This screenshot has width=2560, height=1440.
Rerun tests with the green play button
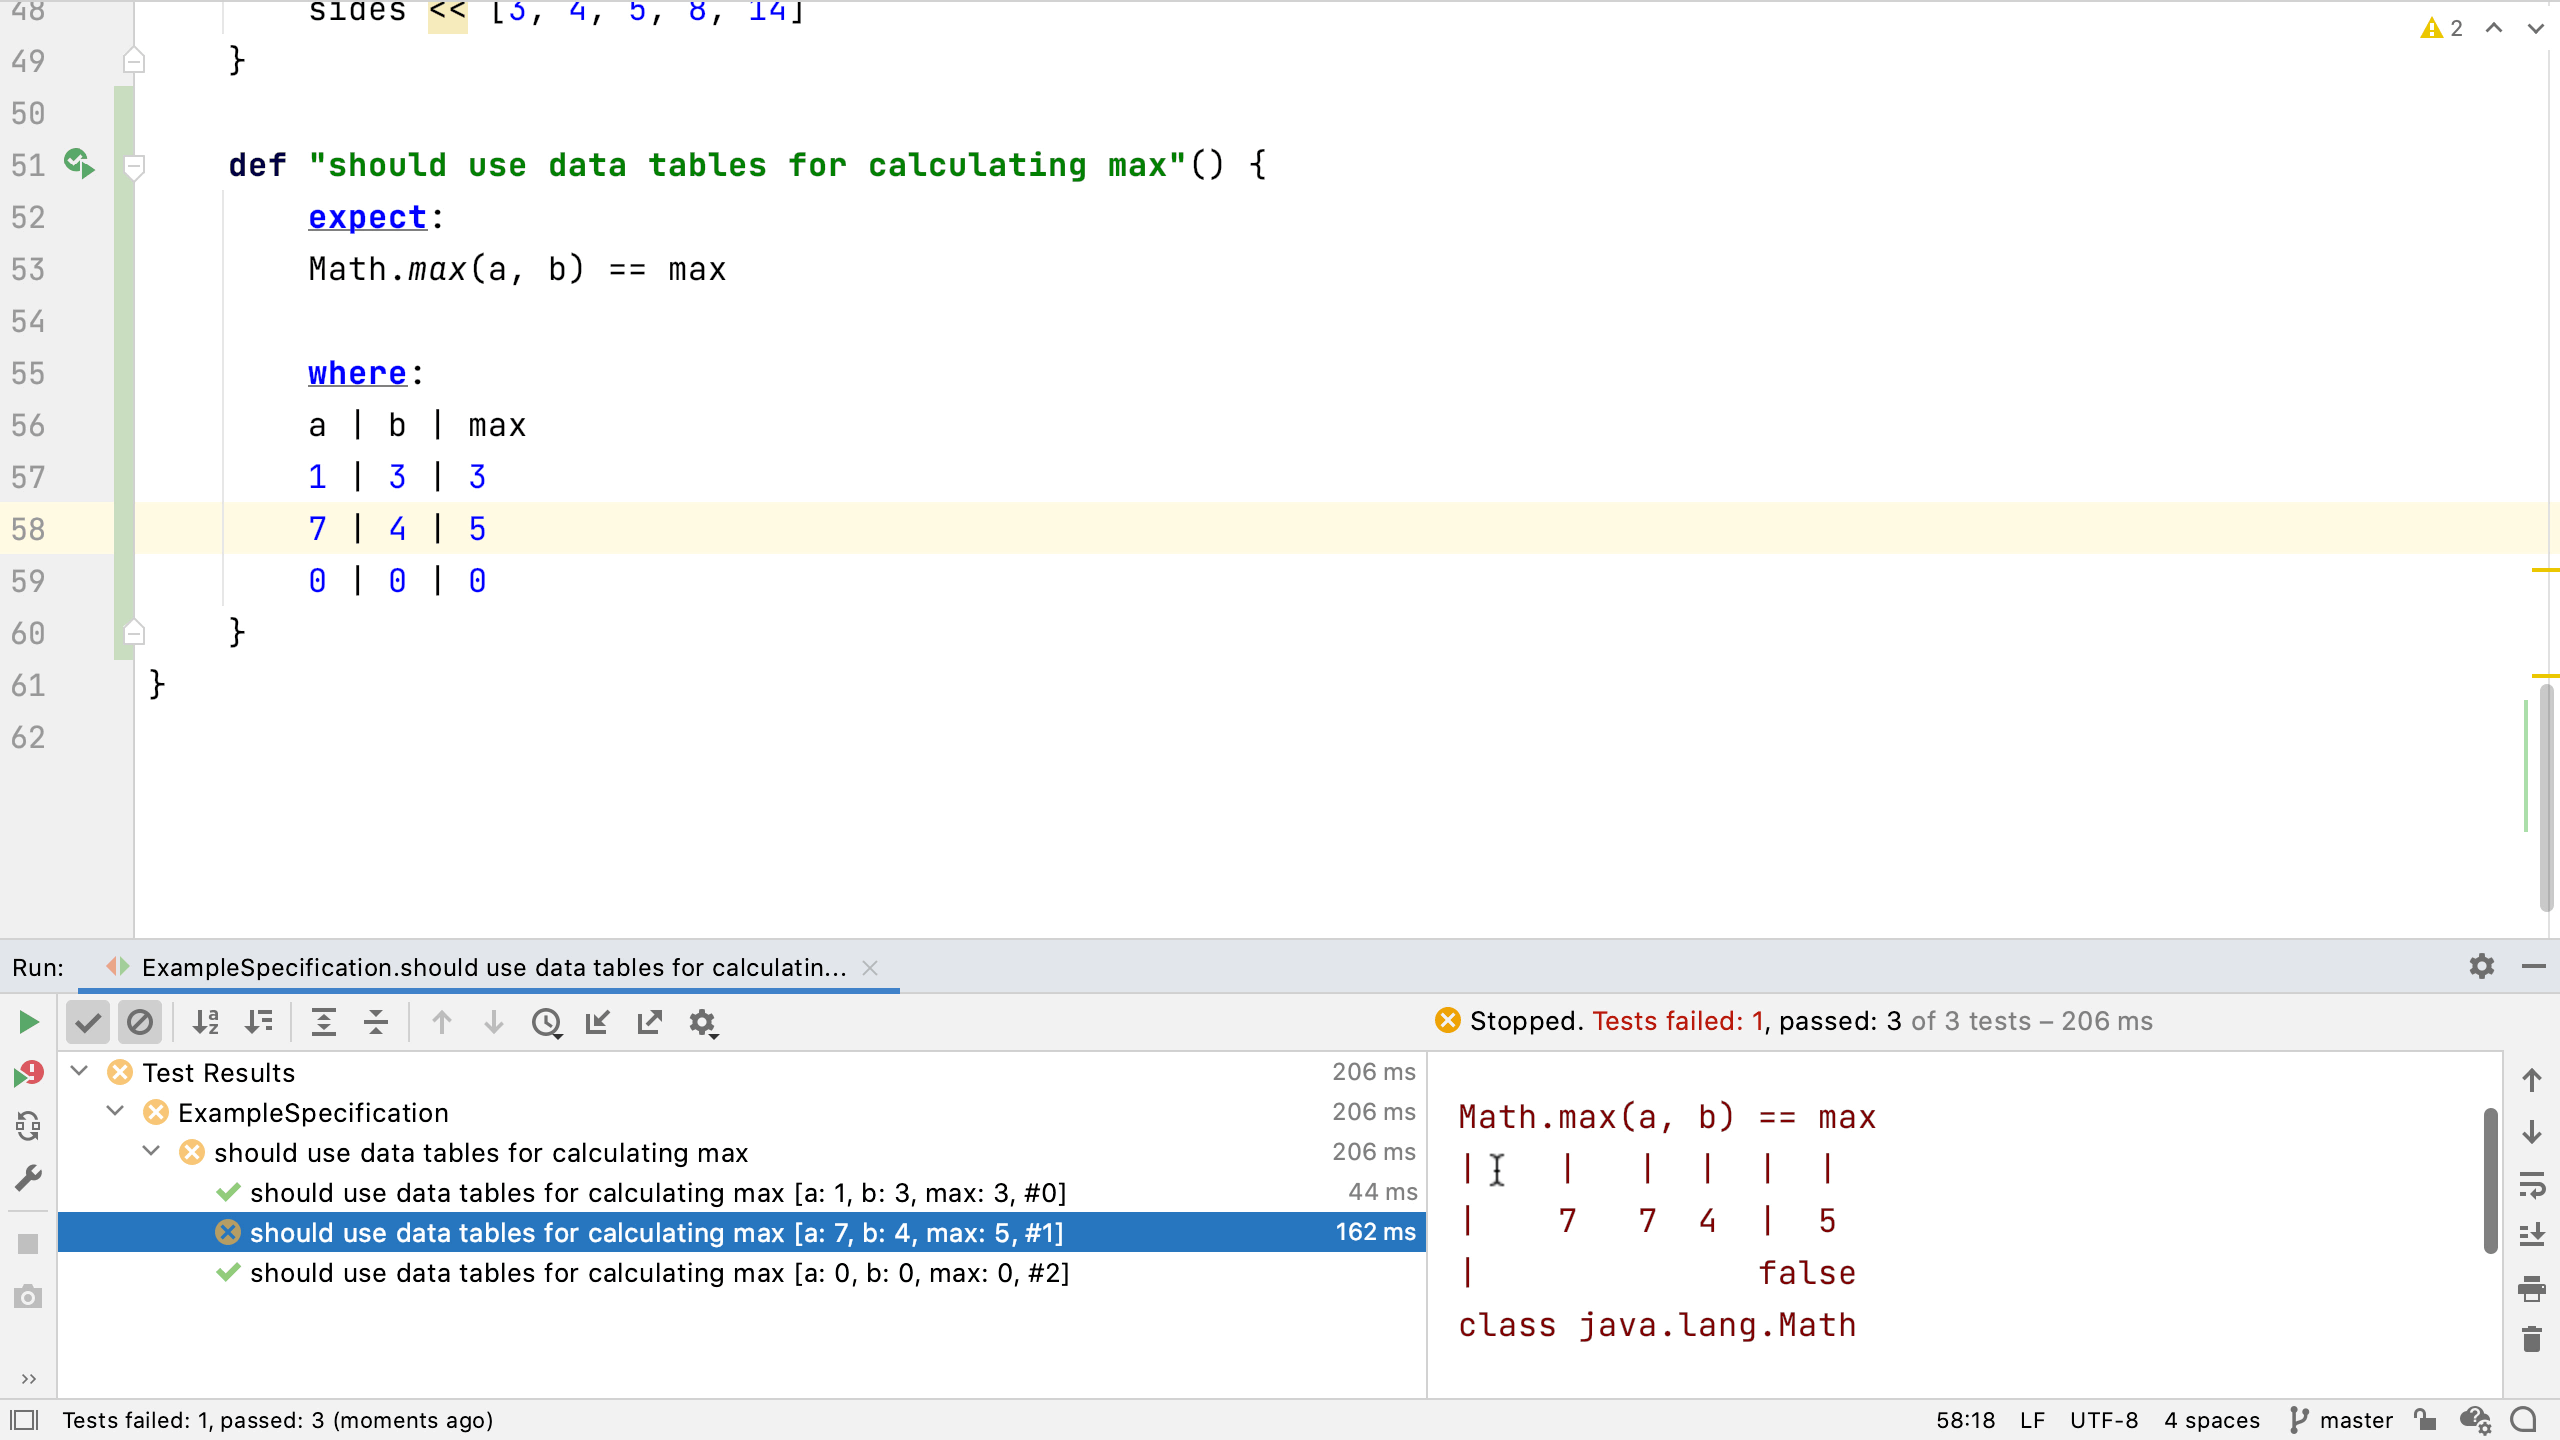(28, 1022)
